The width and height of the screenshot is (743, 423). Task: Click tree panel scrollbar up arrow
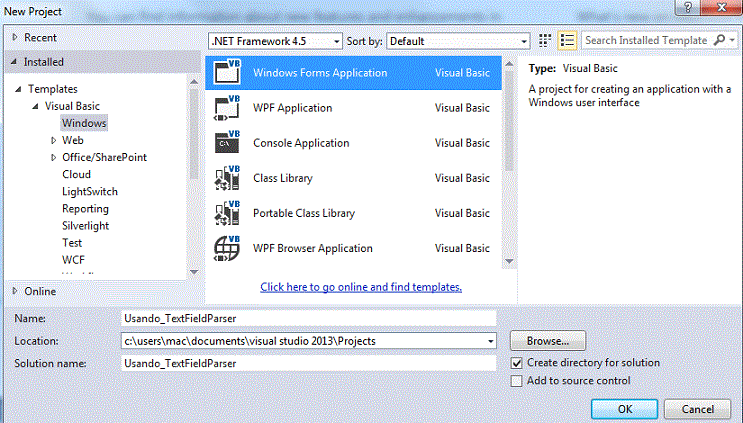point(194,82)
